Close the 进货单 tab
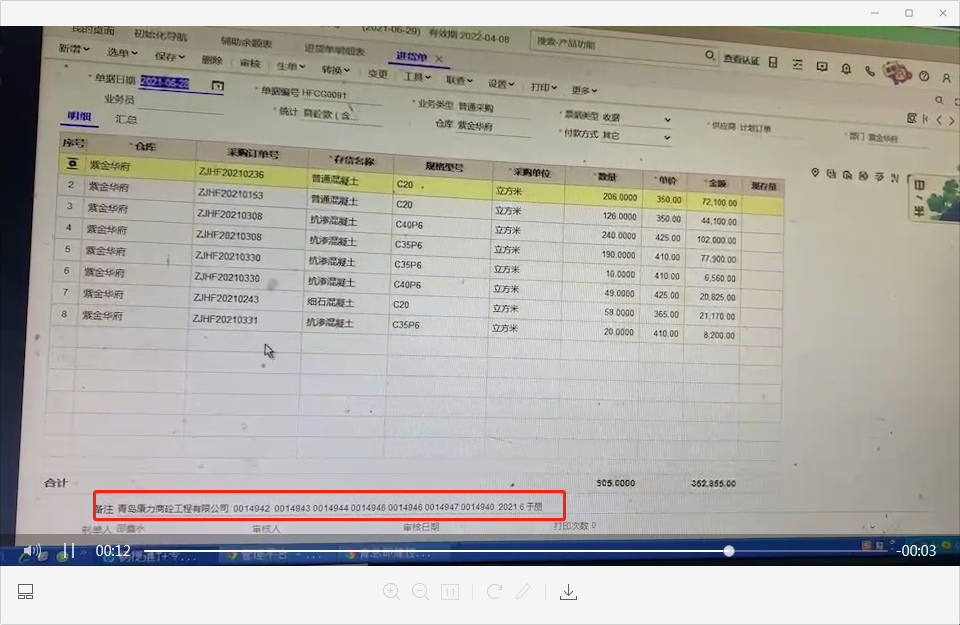Viewport: 960px width, 625px height. [x=438, y=58]
